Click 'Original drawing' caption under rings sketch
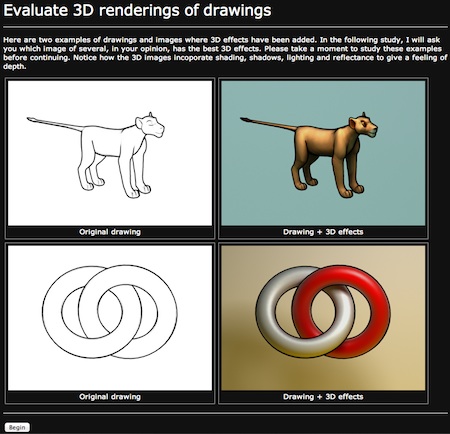 click(110, 397)
